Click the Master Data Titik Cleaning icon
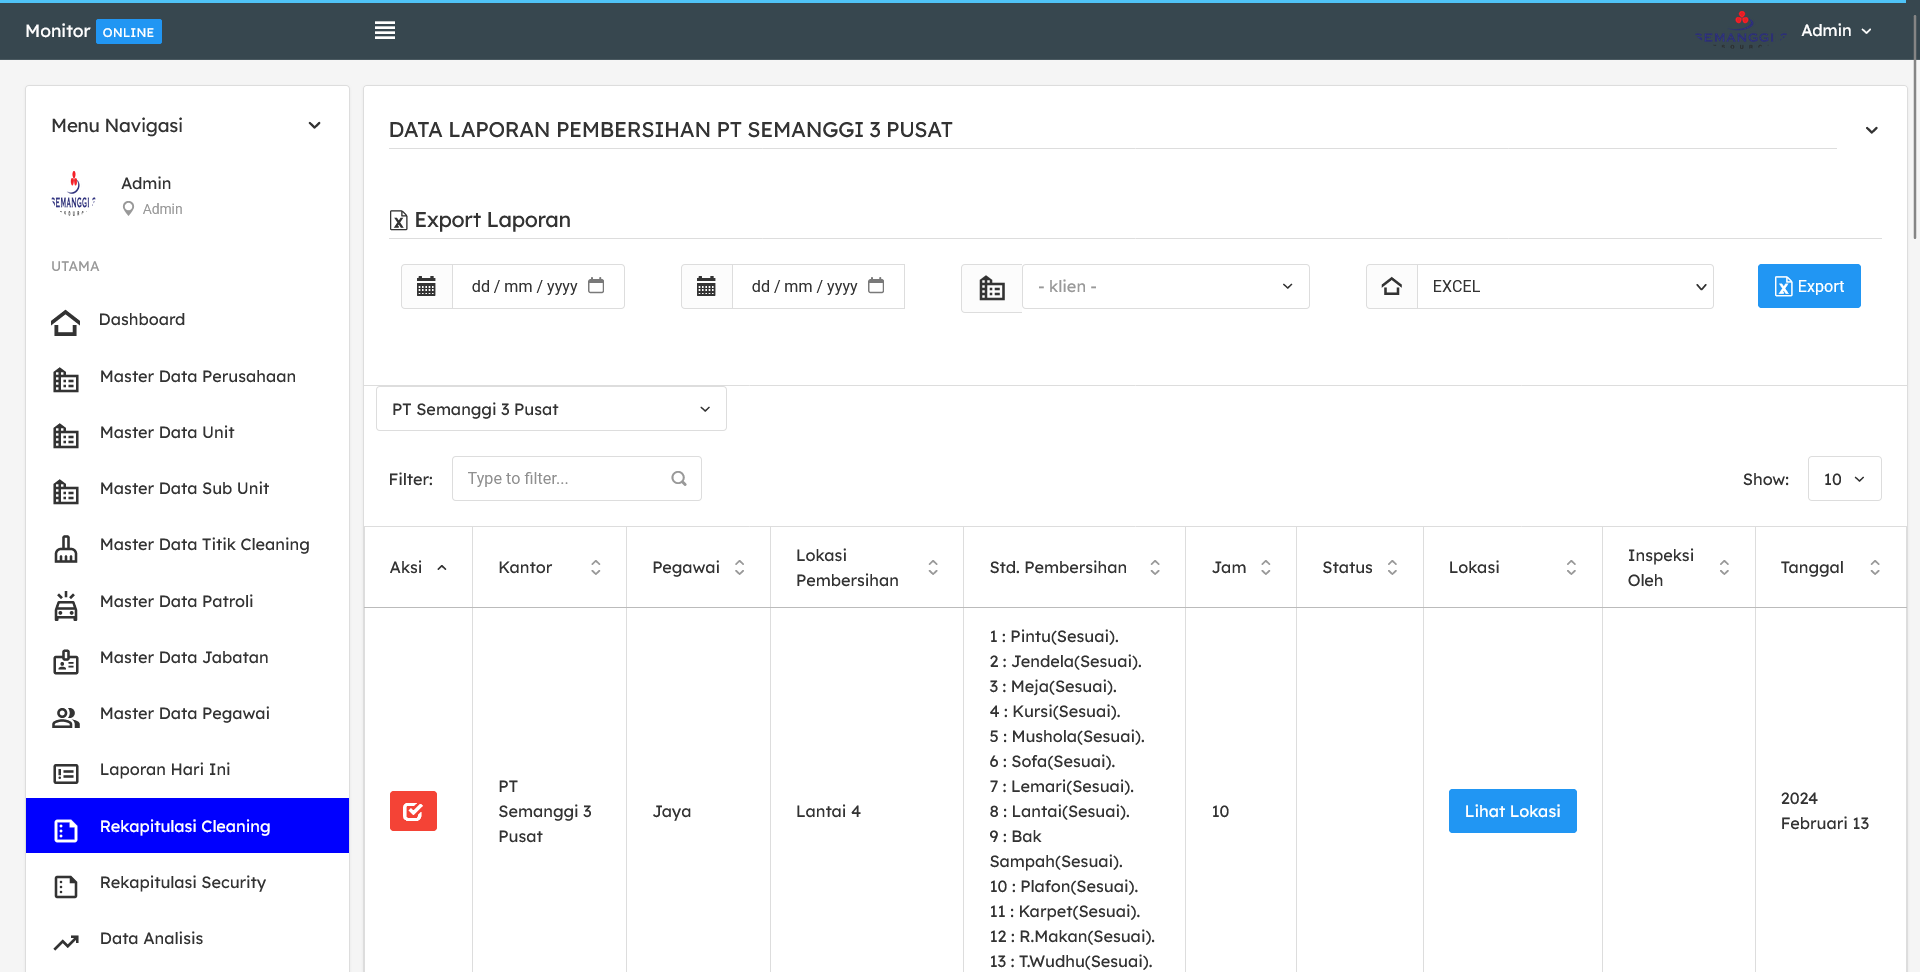 pyautogui.click(x=66, y=549)
